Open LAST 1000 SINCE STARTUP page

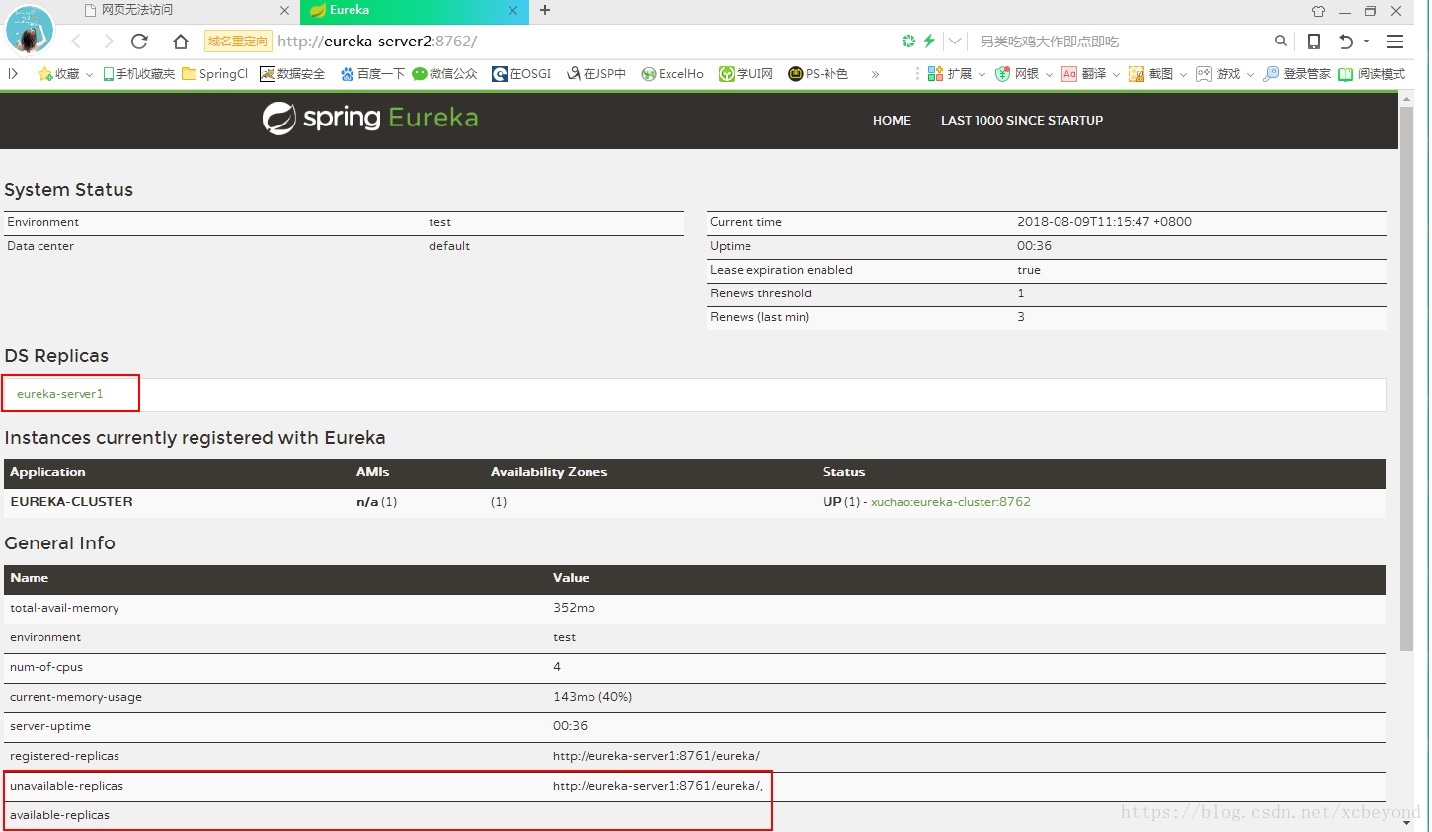pyautogui.click(x=1022, y=120)
